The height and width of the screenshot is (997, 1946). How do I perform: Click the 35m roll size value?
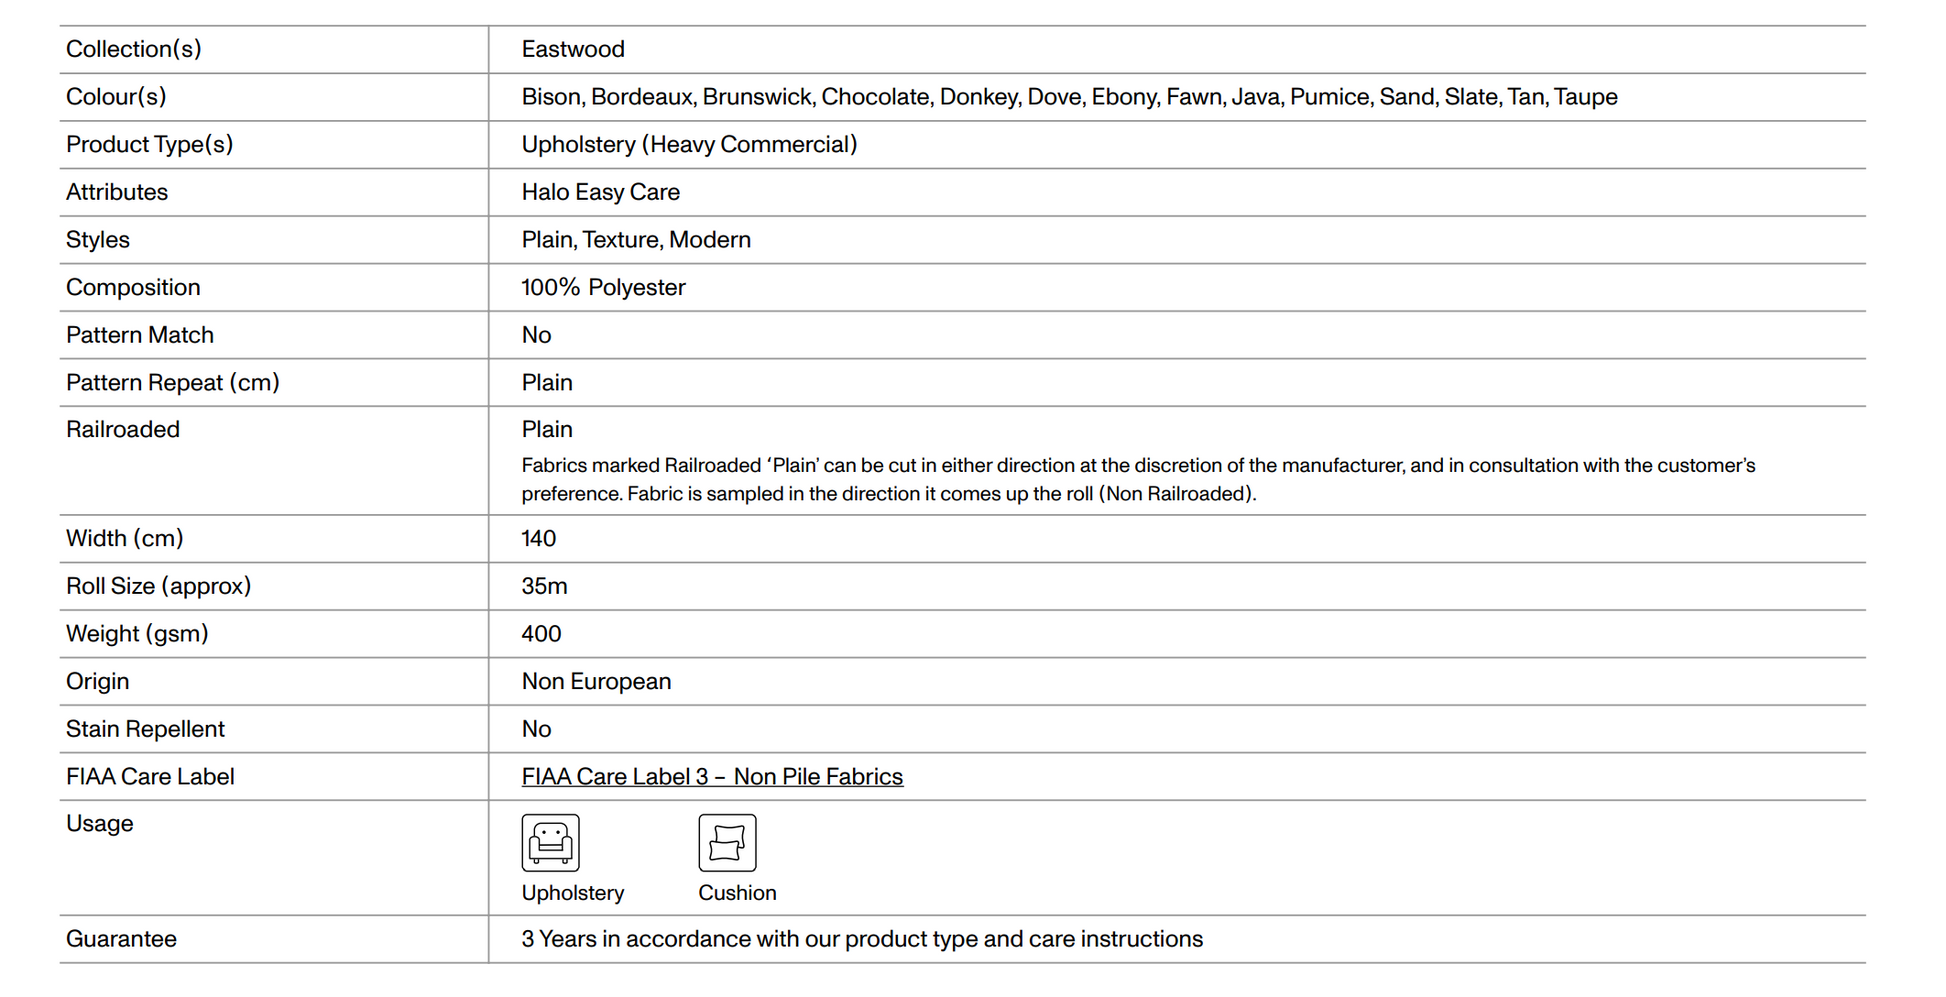point(544,586)
